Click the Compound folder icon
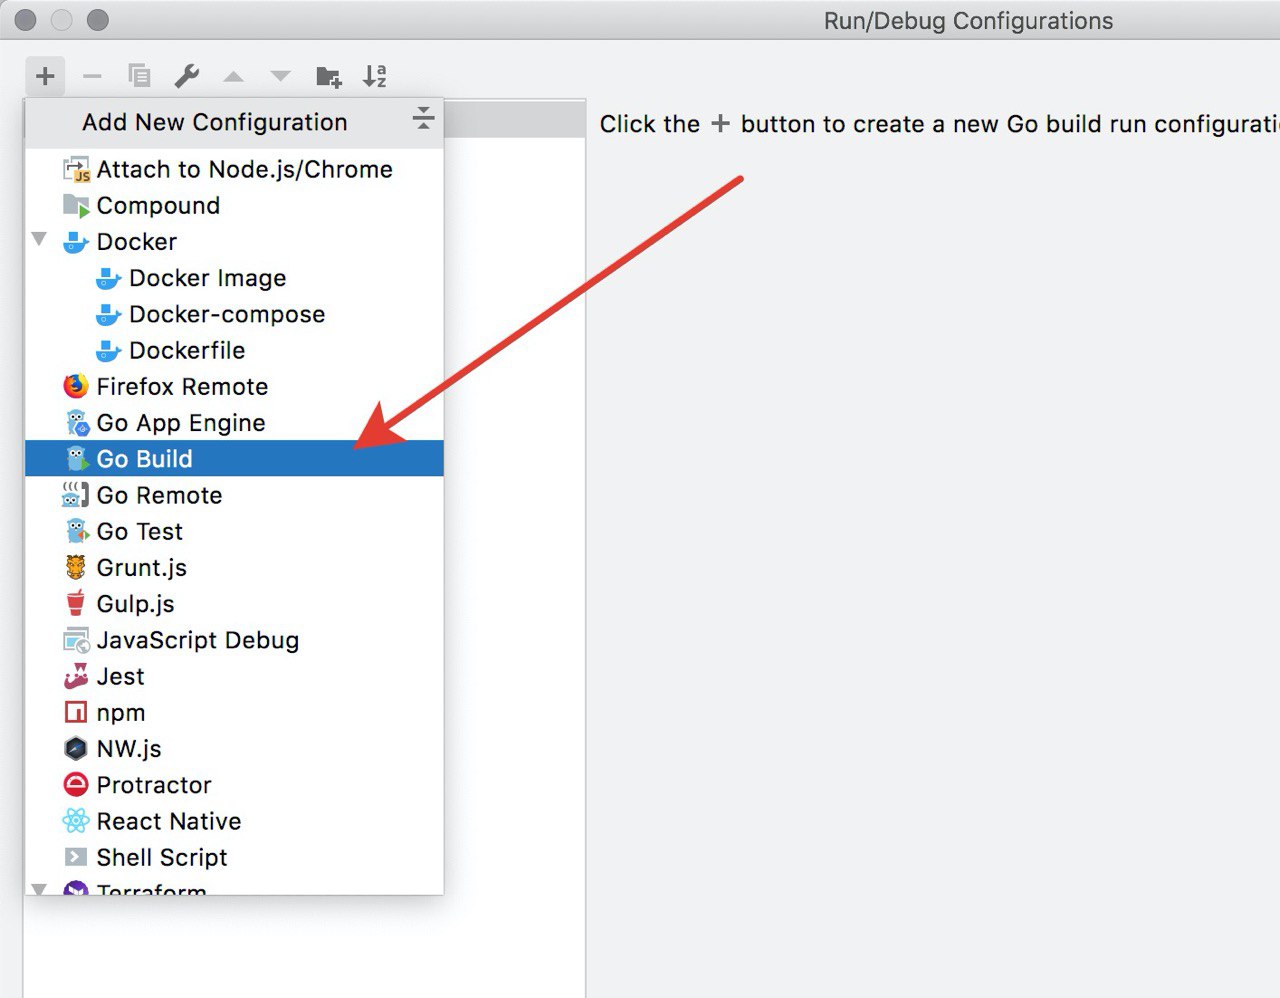1280x998 pixels. (76, 205)
